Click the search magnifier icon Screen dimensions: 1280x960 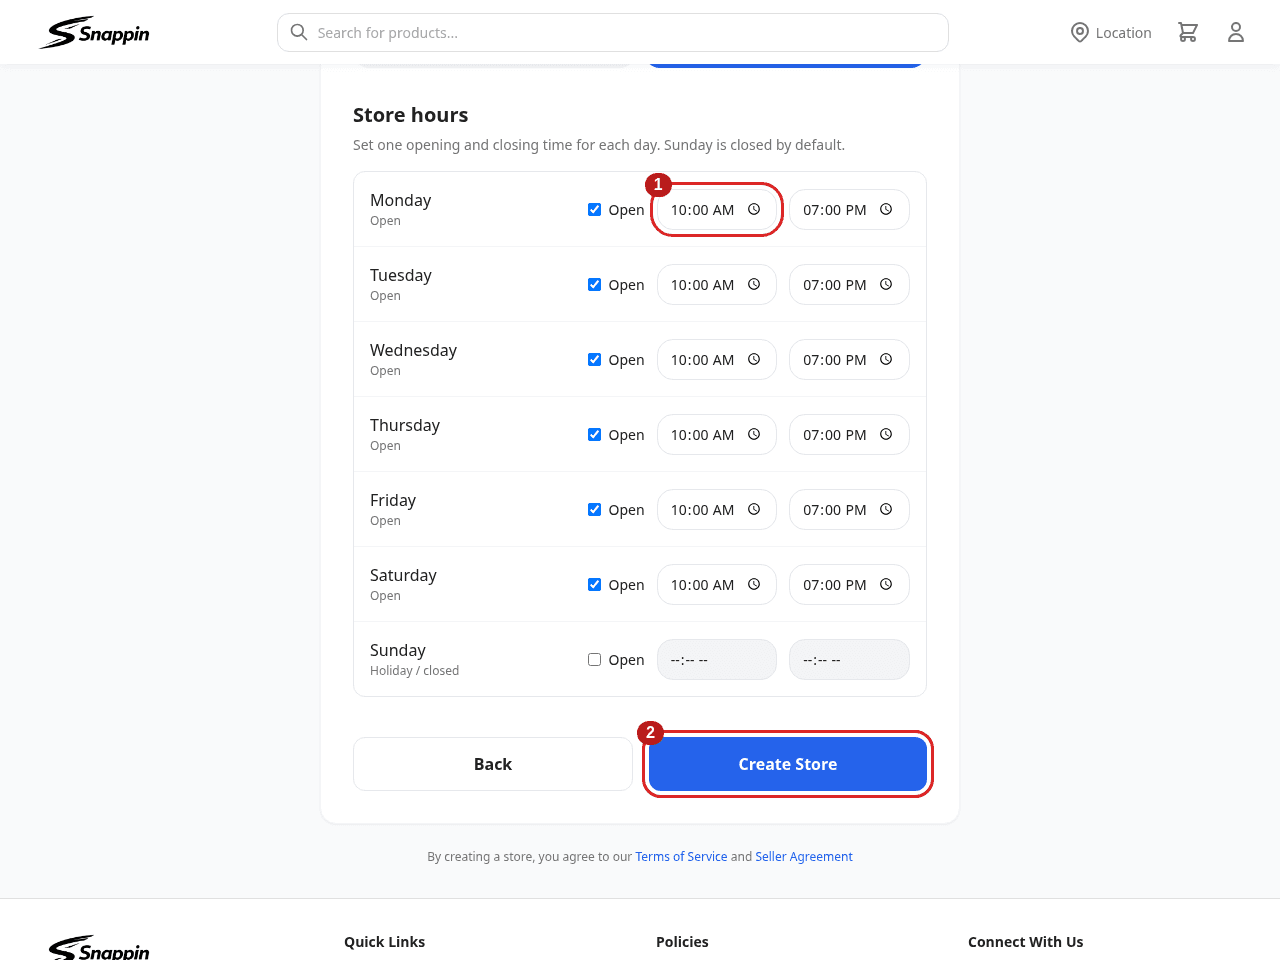click(x=299, y=32)
